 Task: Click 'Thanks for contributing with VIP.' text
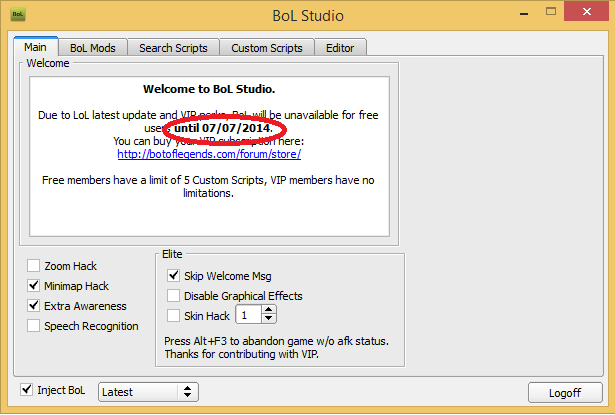[x=242, y=354]
